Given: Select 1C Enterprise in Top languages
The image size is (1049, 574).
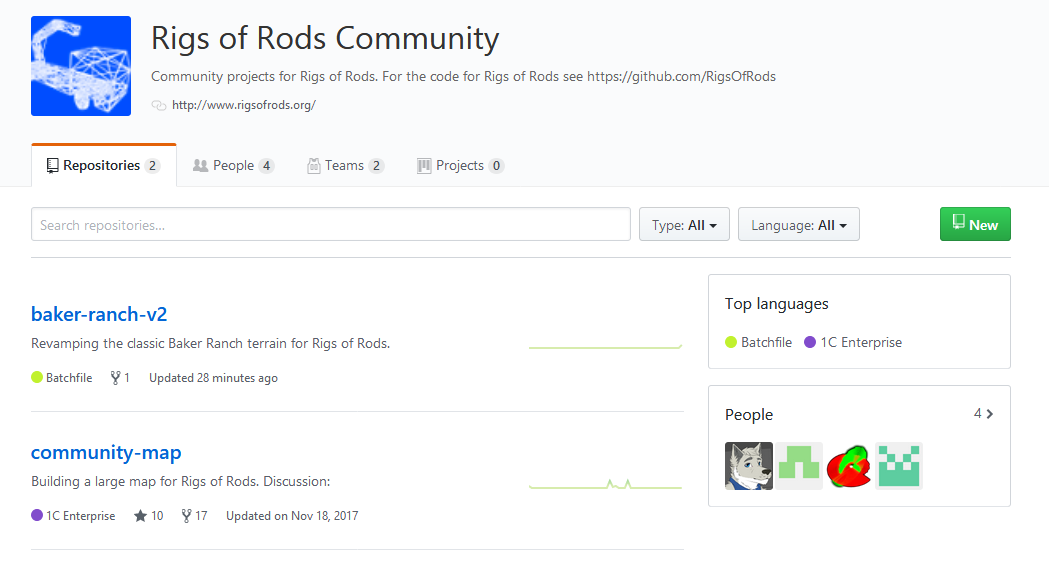Looking at the screenshot, I should pos(853,343).
